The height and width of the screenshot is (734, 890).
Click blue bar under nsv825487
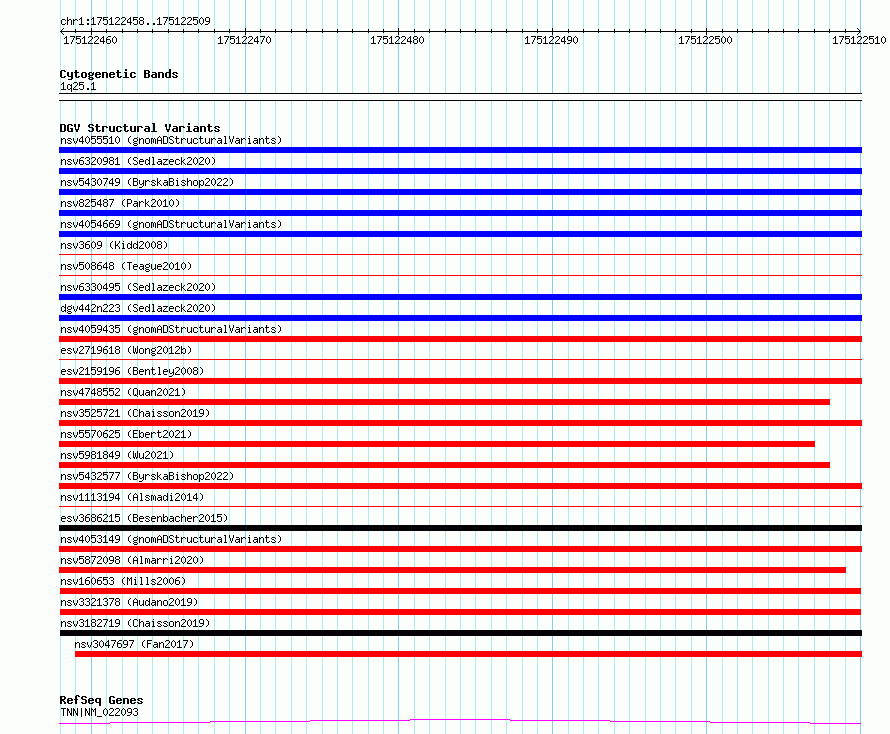460,213
